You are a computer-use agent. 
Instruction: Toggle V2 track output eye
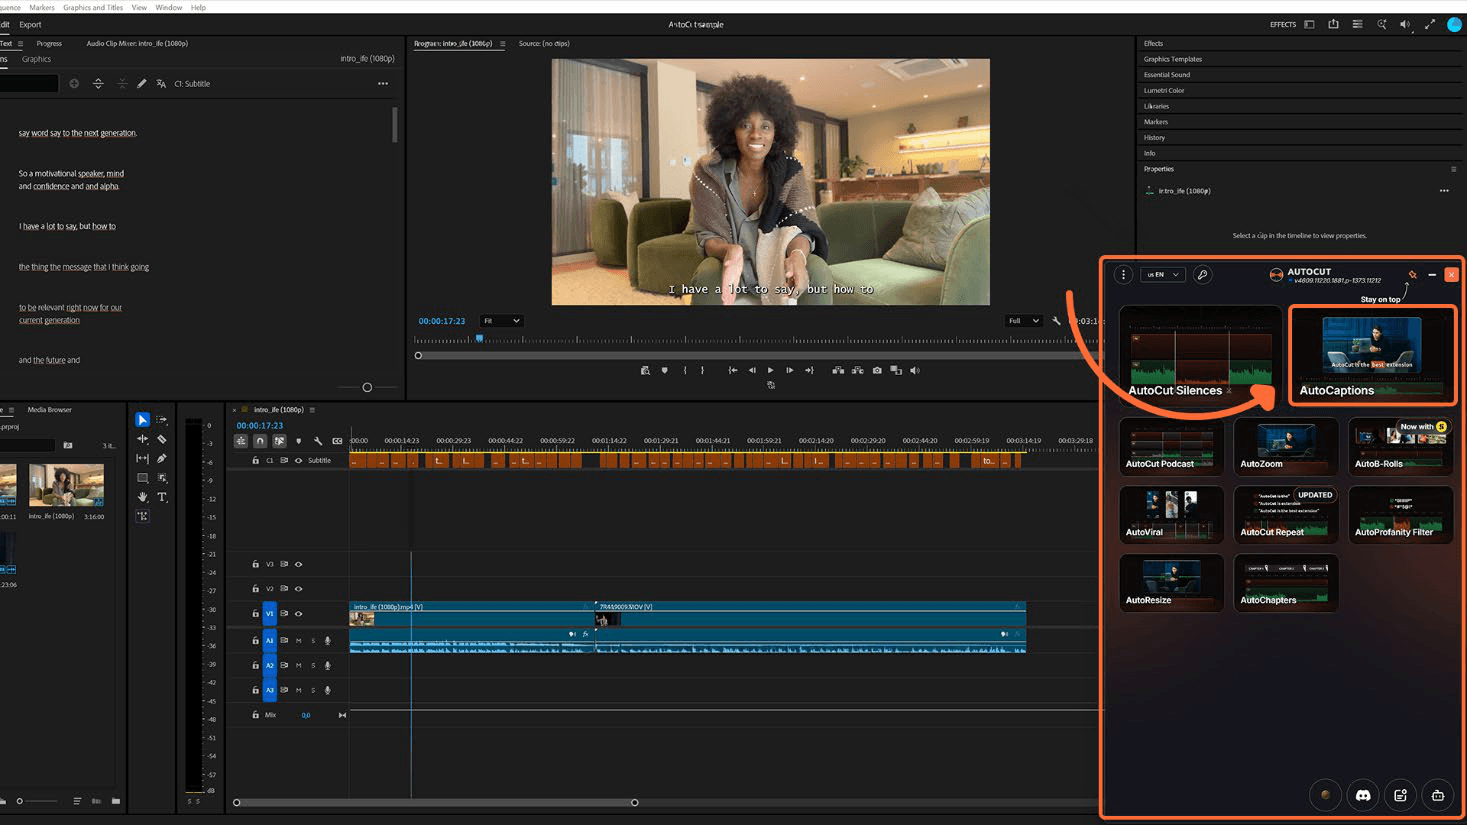(298, 589)
